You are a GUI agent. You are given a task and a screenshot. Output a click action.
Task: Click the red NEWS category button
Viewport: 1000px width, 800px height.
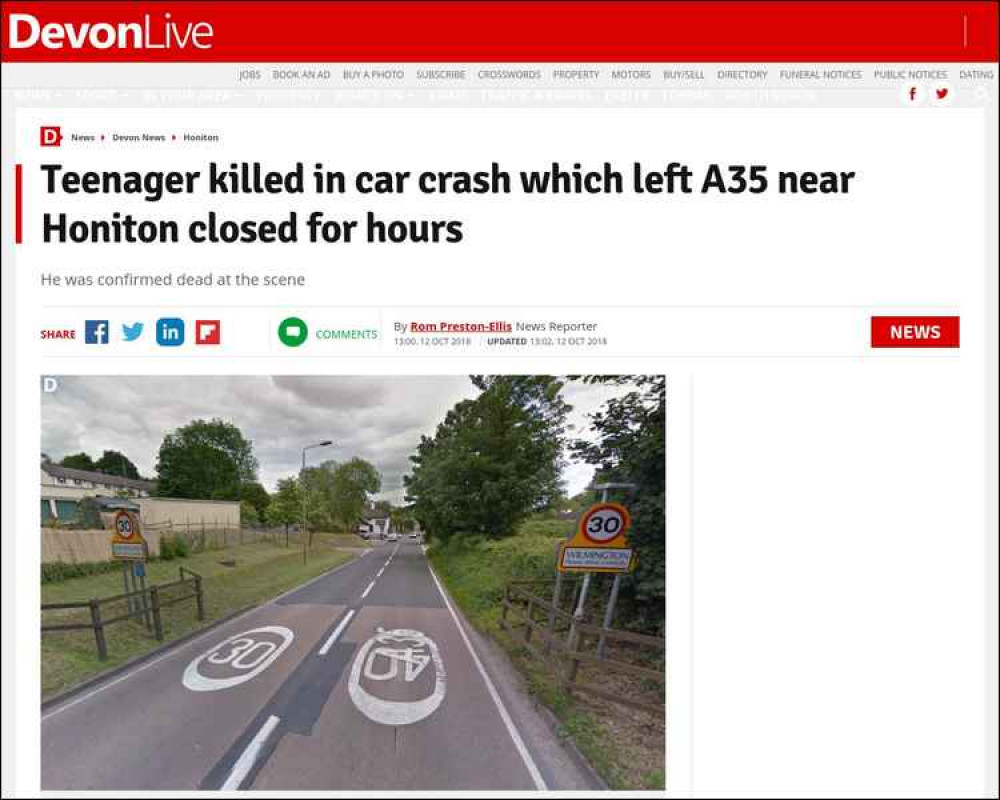click(x=915, y=332)
